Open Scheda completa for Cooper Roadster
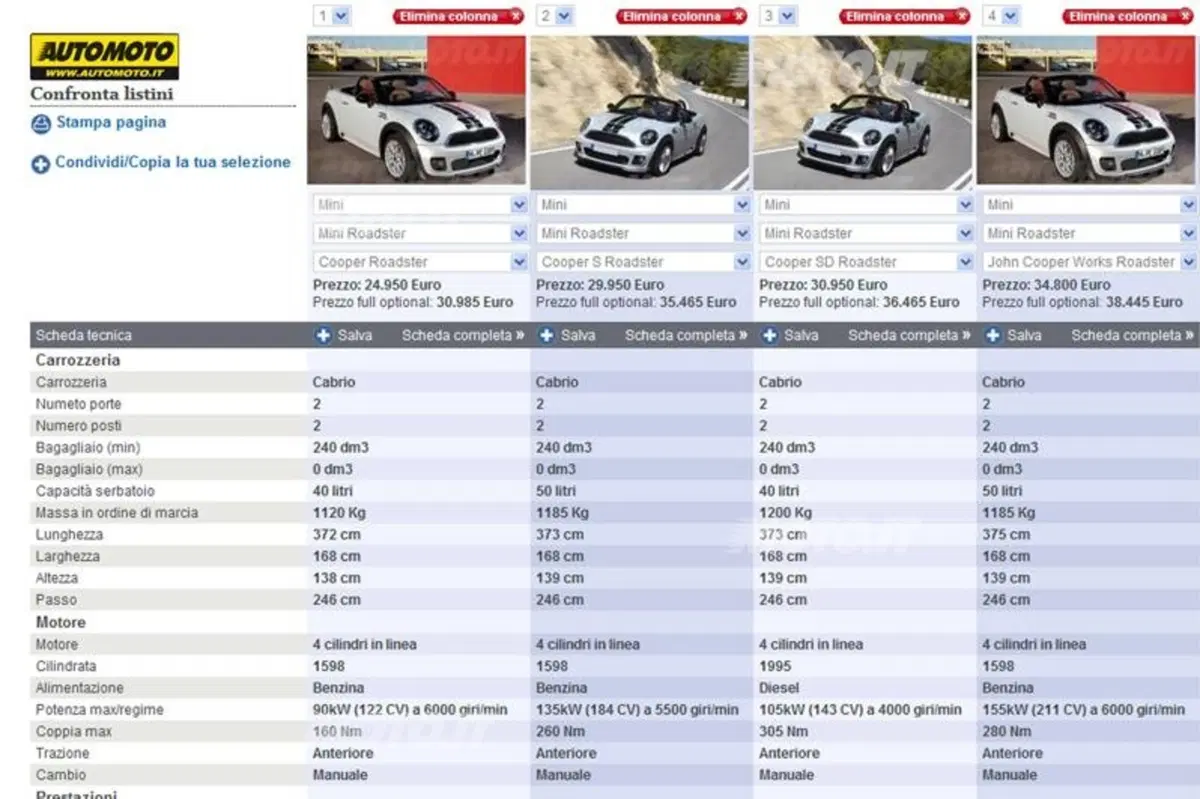The image size is (1200, 799). pos(463,336)
